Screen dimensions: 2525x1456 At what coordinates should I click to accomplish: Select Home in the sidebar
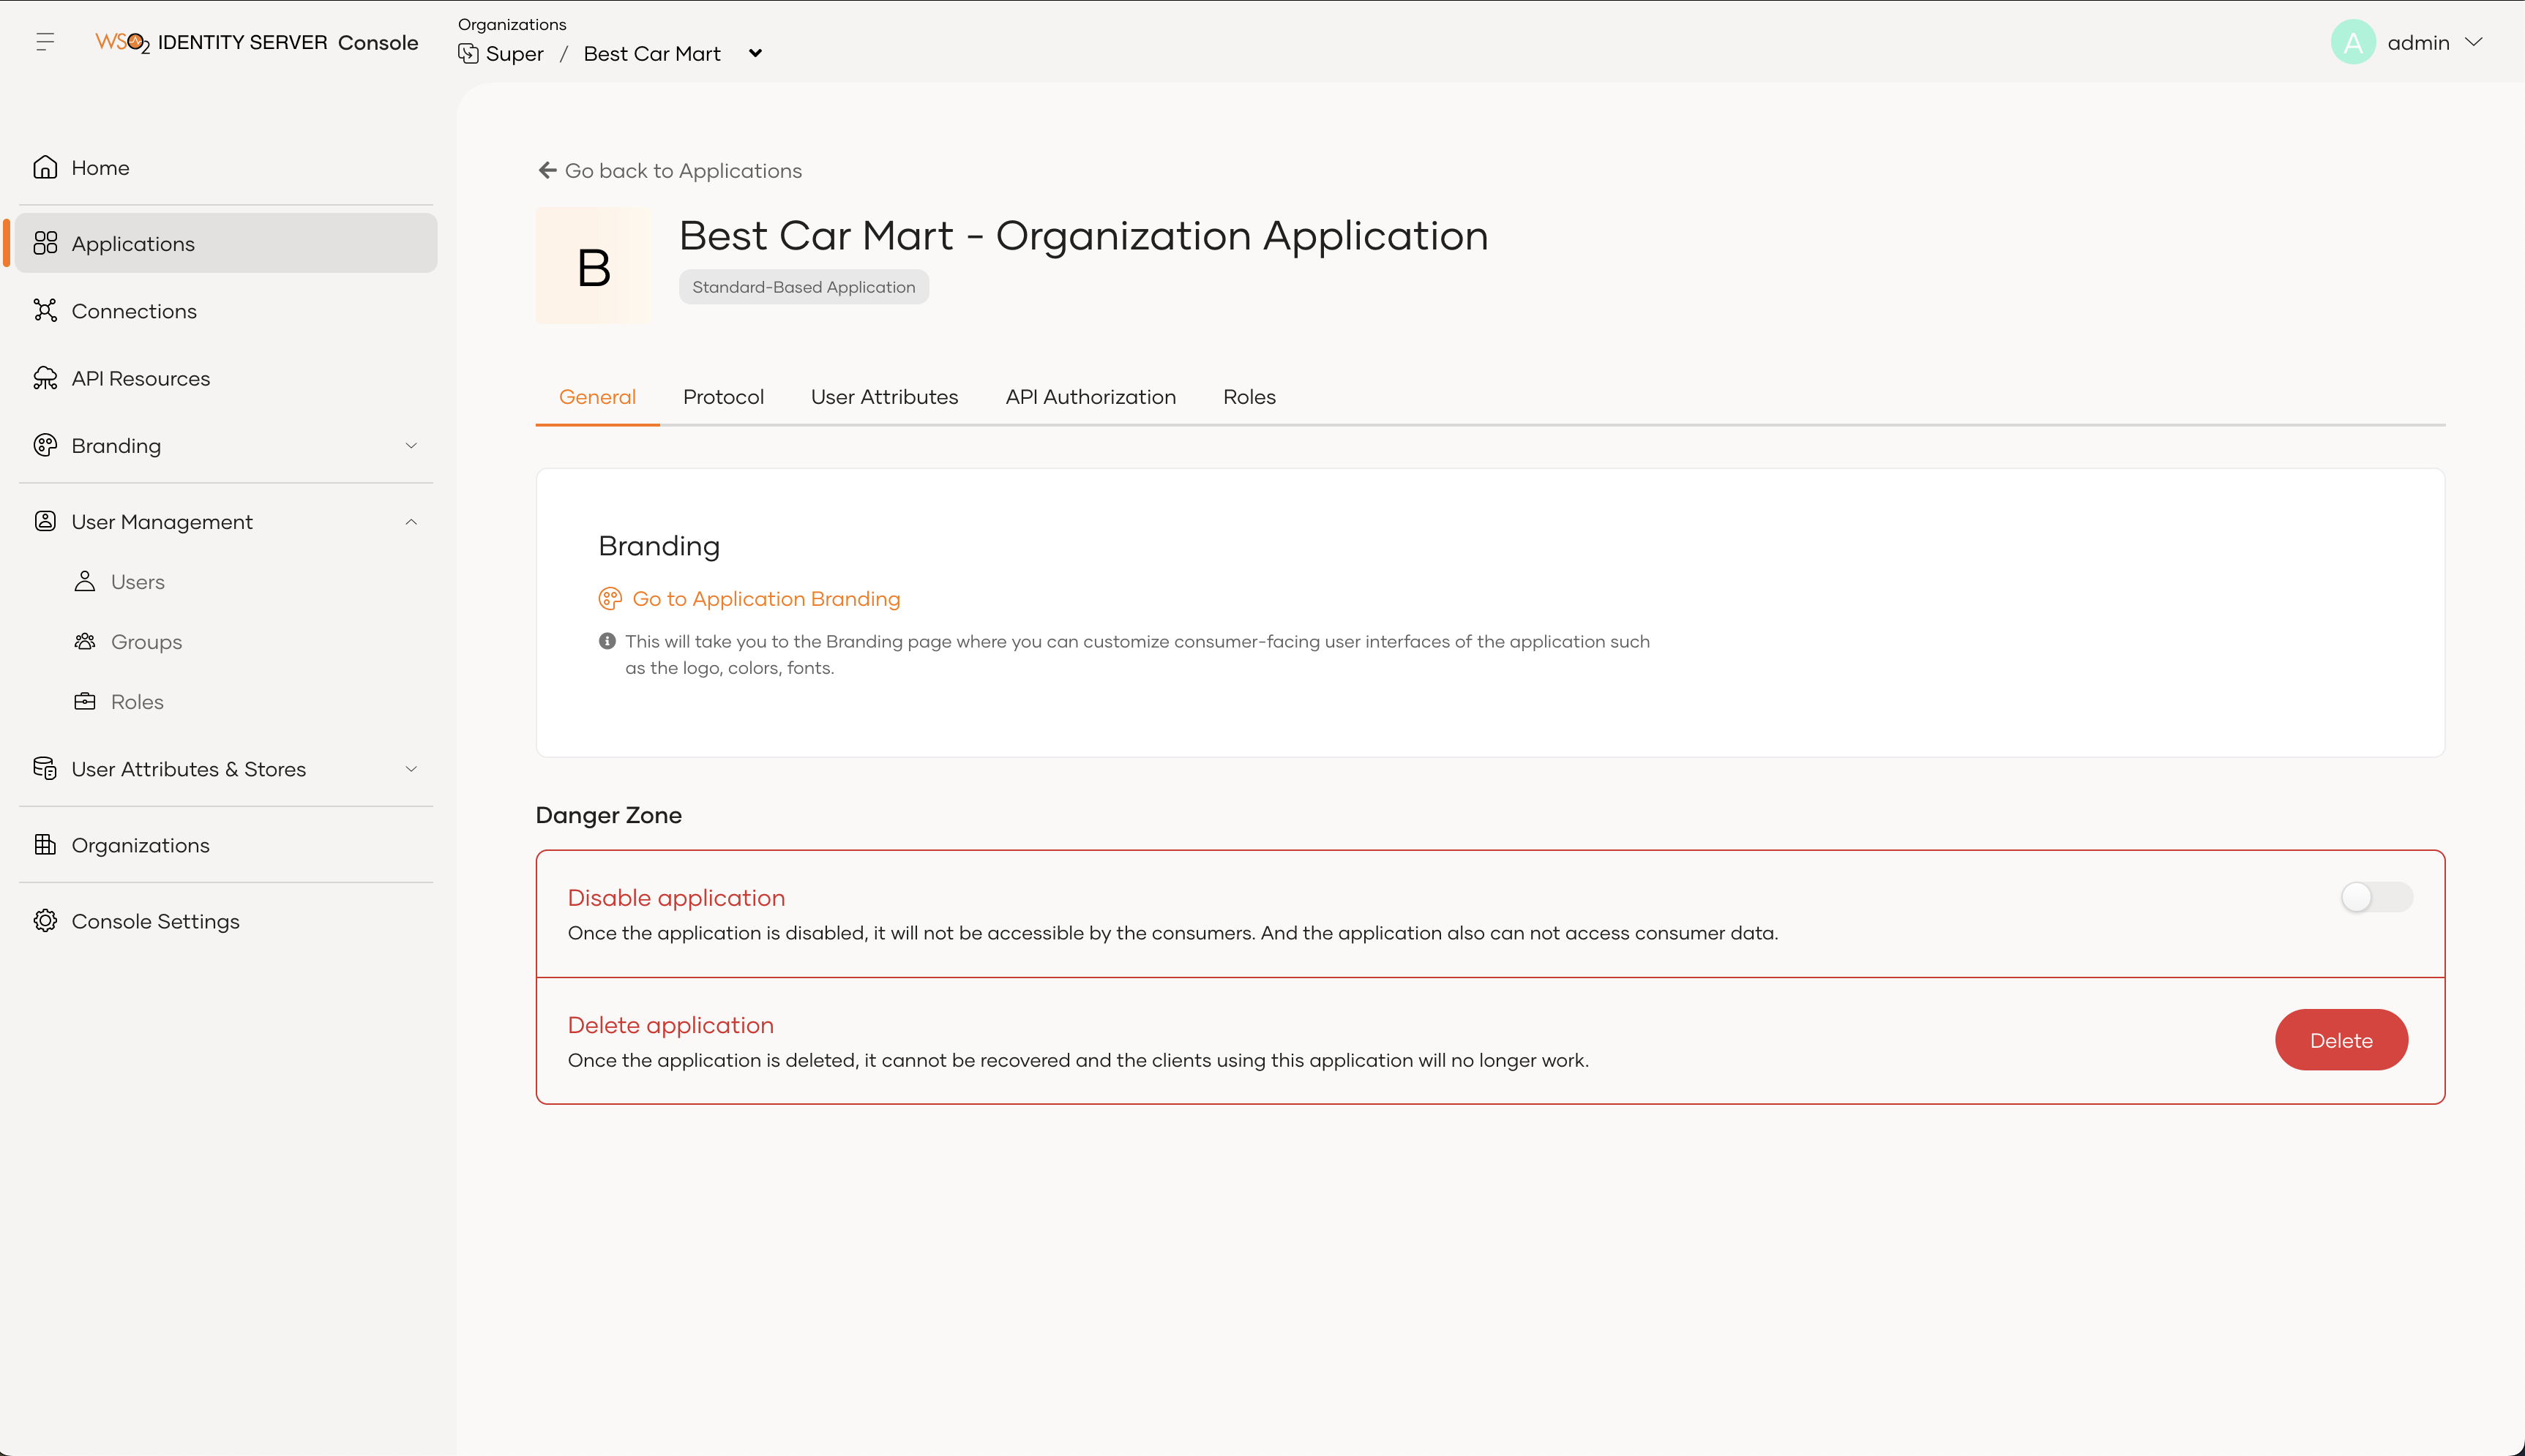226,167
